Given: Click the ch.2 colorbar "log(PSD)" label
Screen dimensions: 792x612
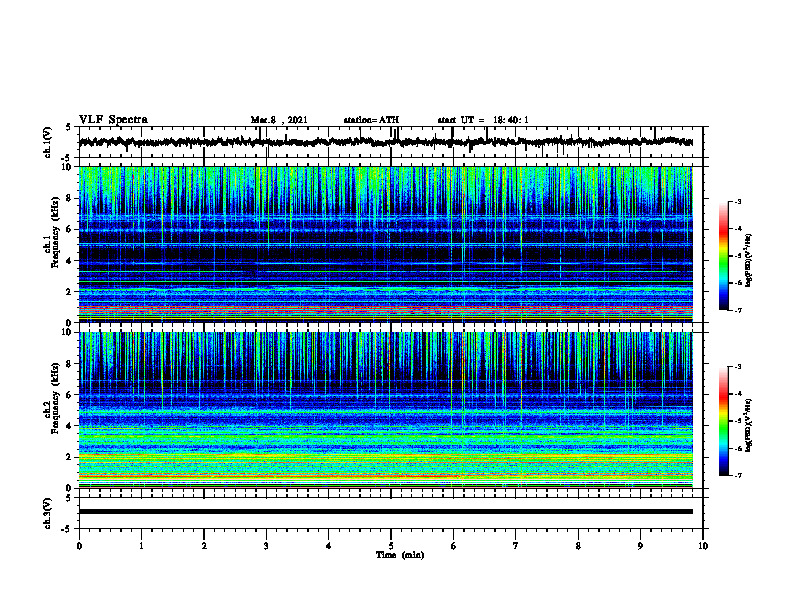Looking at the screenshot, I should coord(748,425).
